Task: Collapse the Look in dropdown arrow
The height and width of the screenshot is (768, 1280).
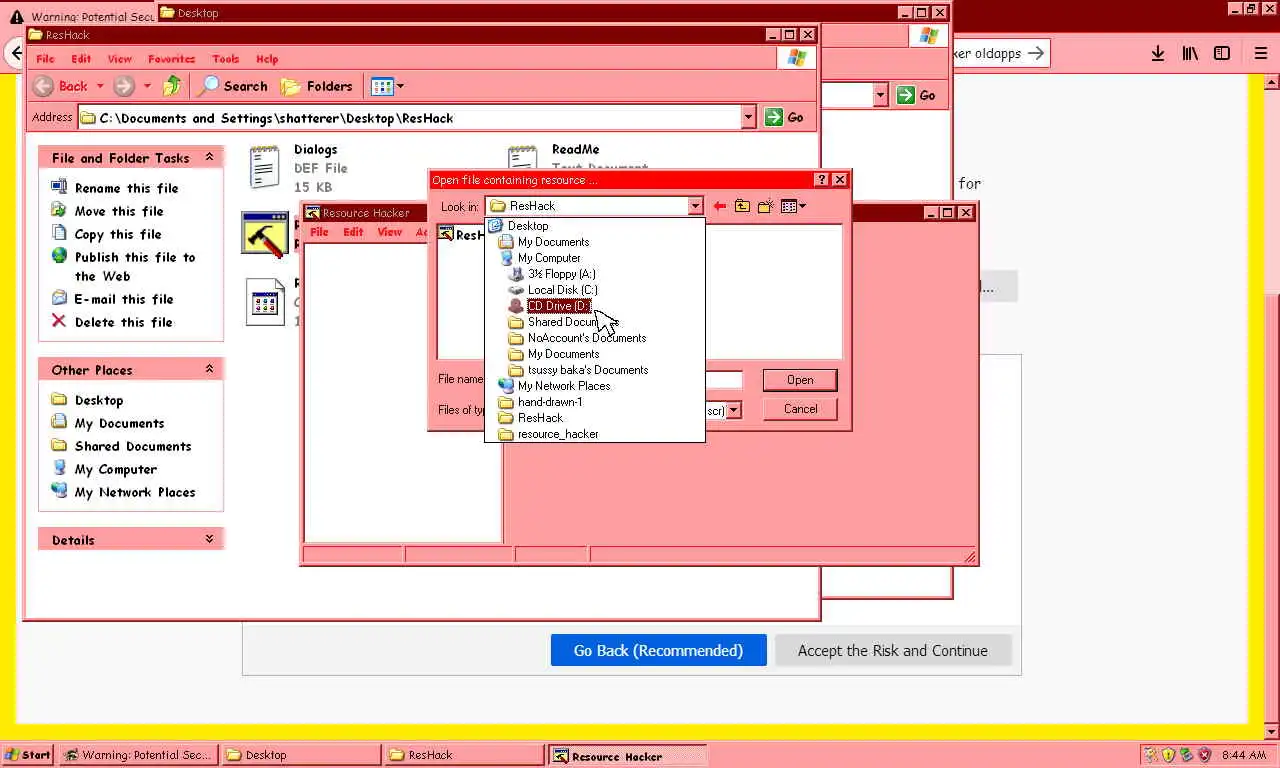Action: click(x=695, y=206)
